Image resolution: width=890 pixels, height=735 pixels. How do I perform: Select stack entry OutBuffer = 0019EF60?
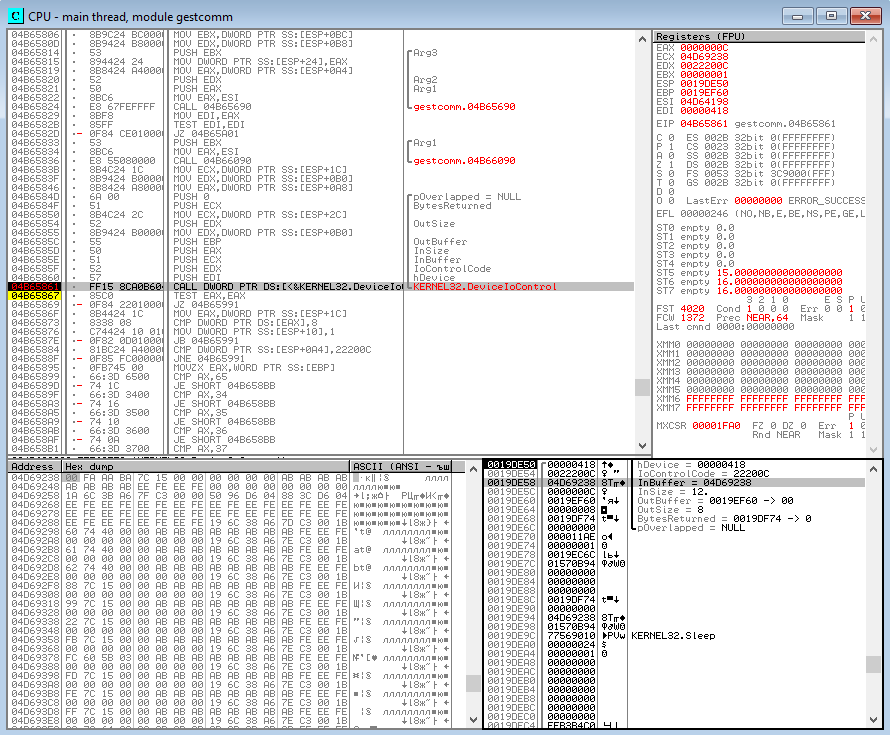[715, 501]
